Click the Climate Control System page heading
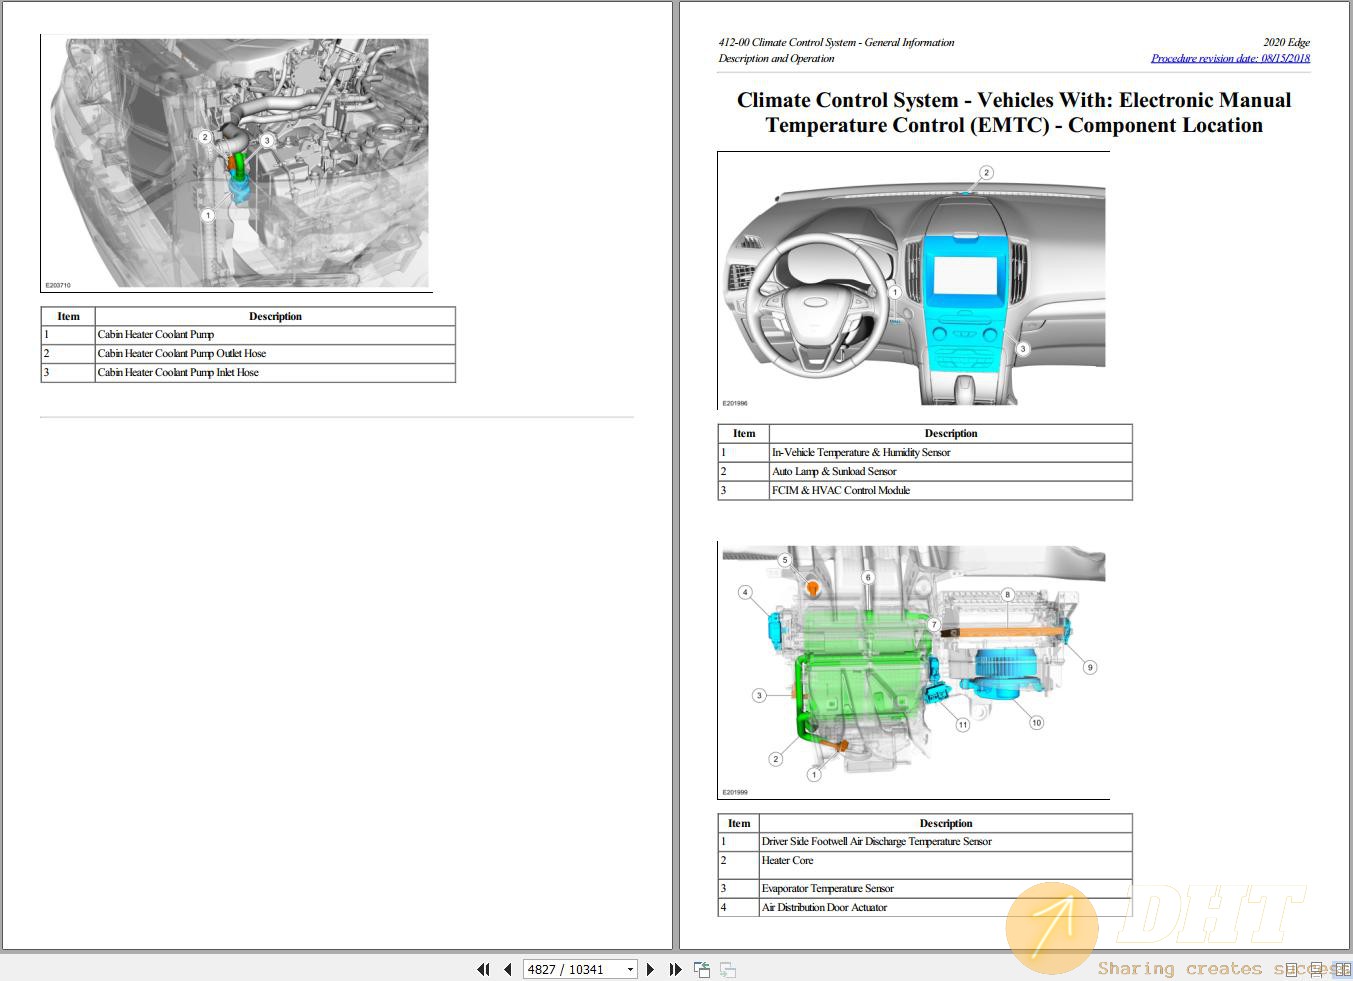This screenshot has height=981, width=1353. 1014,112
